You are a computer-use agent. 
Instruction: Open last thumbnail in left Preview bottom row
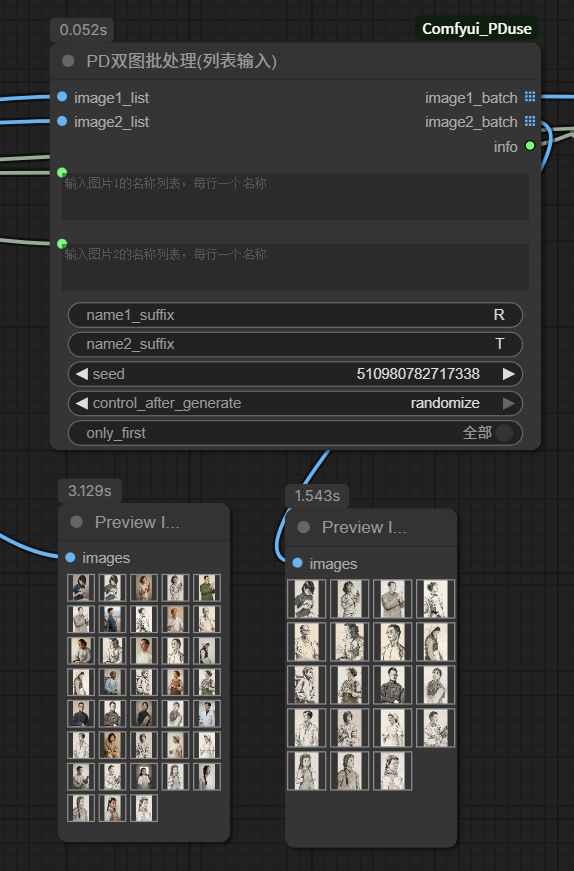144,808
